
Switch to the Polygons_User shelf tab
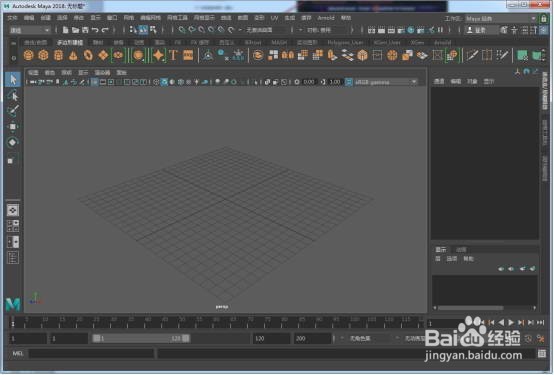click(345, 42)
